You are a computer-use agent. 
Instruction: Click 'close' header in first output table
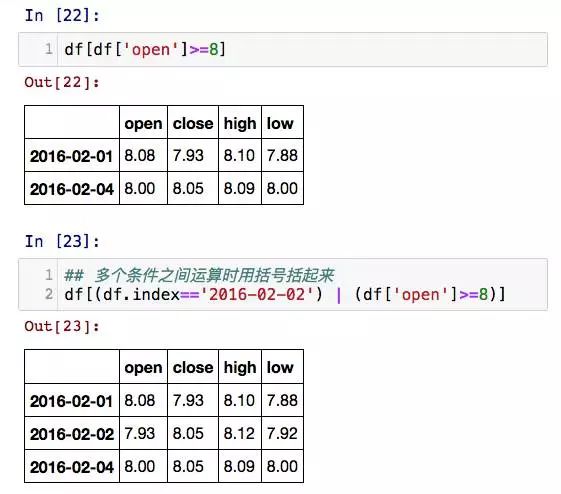click(193, 123)
